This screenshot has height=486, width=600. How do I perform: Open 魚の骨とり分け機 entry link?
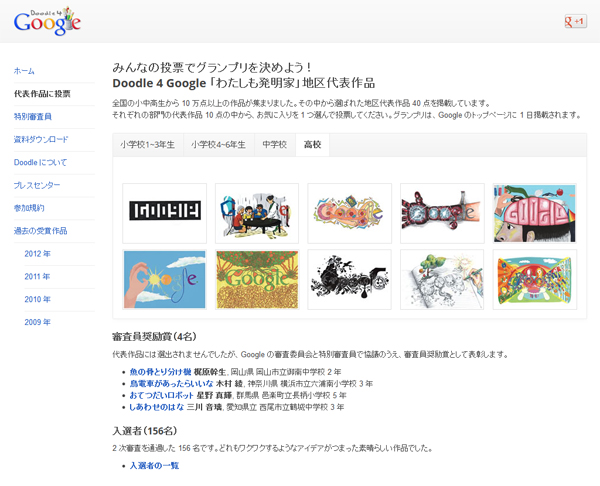[160, 372]
